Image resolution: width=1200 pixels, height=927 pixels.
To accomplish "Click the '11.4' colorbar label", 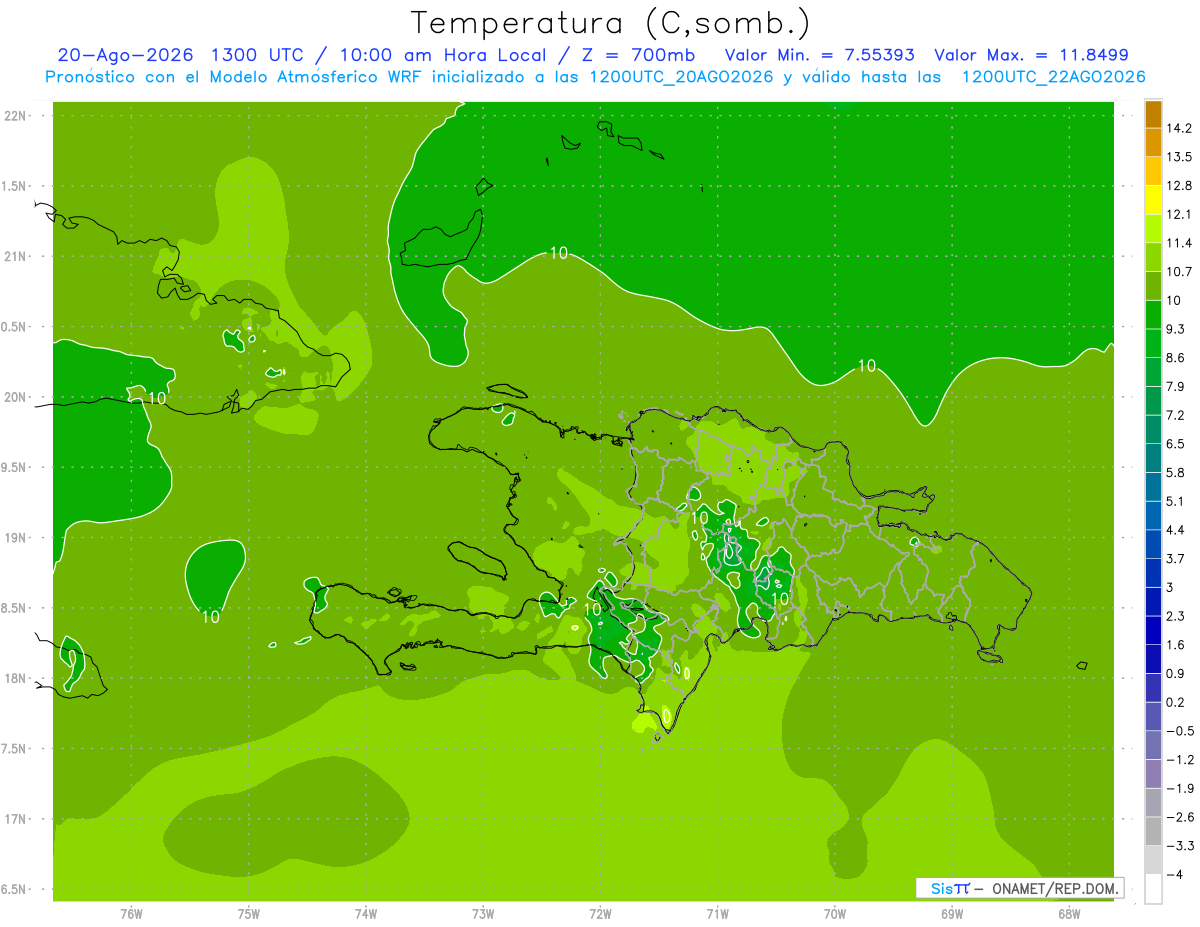I will click(1178, 243).
